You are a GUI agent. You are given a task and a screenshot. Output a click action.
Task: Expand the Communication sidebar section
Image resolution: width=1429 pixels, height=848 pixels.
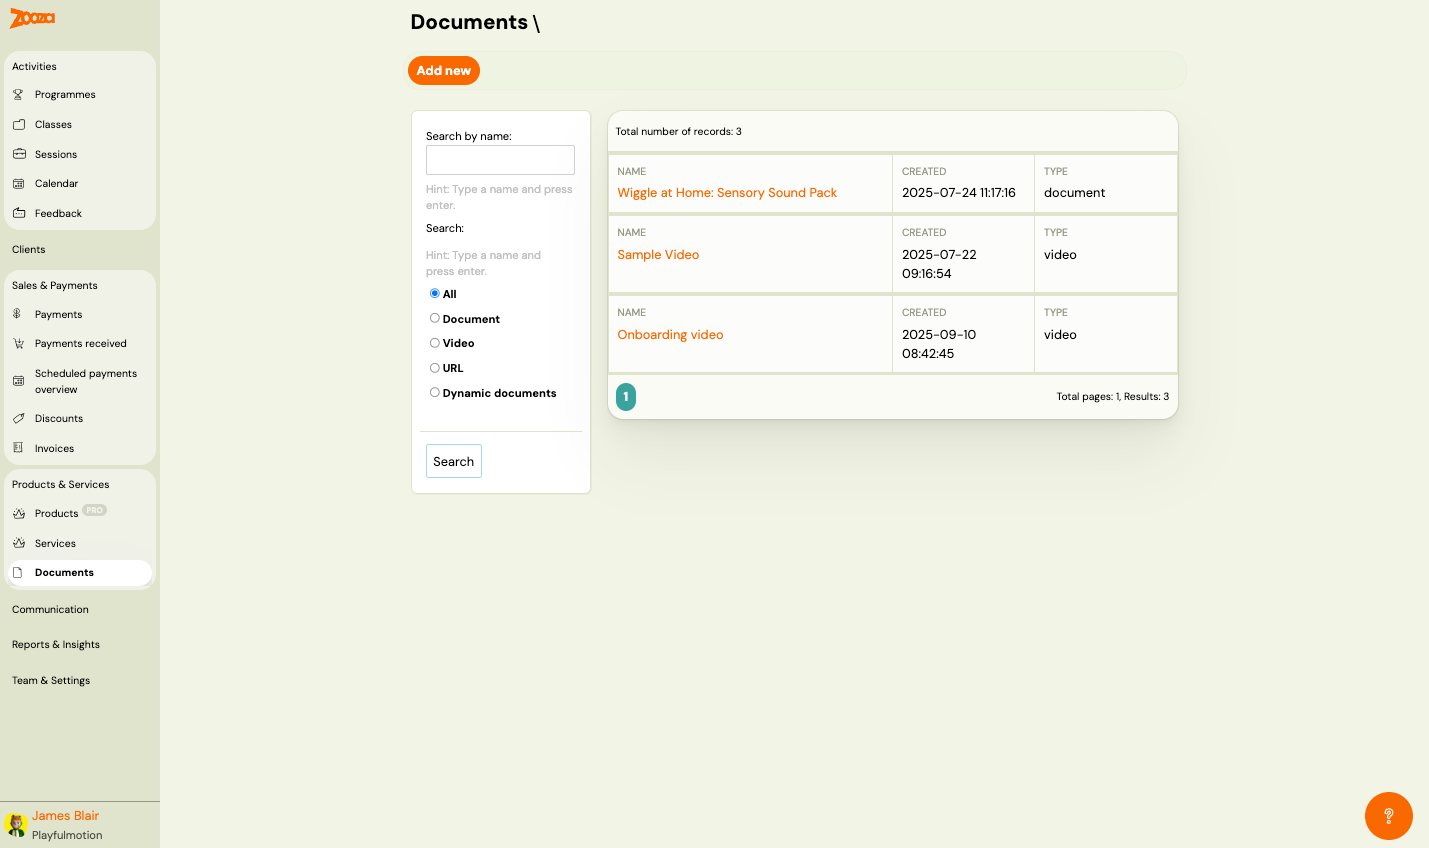point(50,610)
